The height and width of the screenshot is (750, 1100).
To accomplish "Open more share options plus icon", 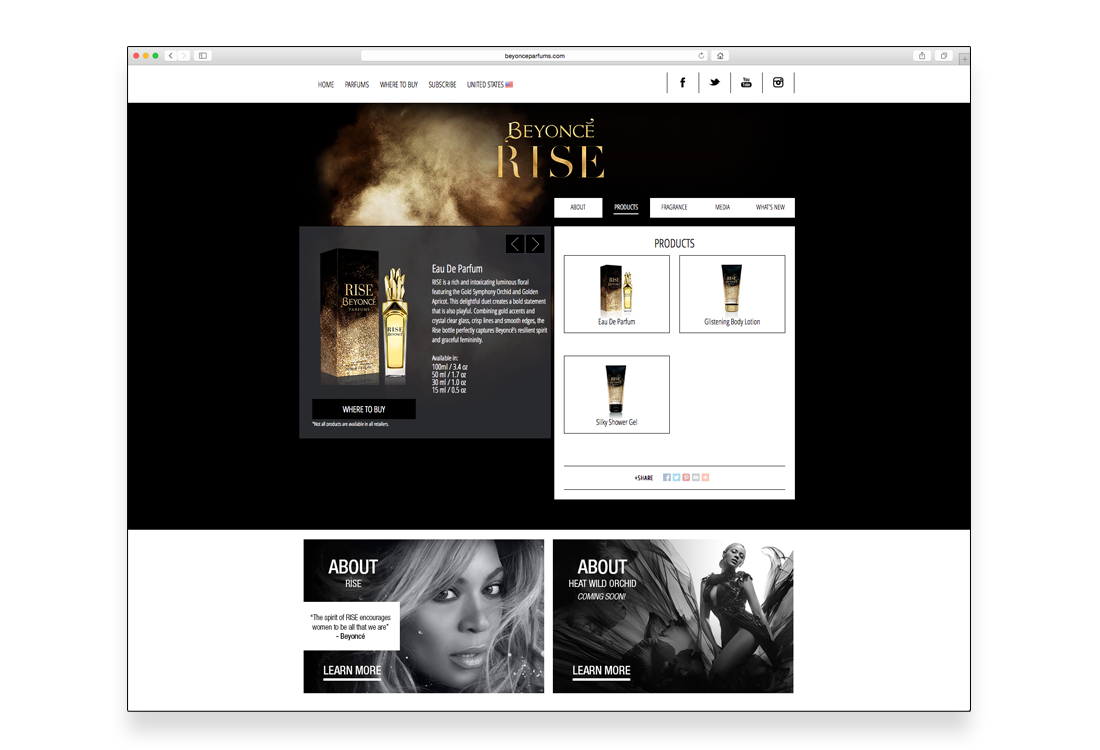I will pos(706,477).
